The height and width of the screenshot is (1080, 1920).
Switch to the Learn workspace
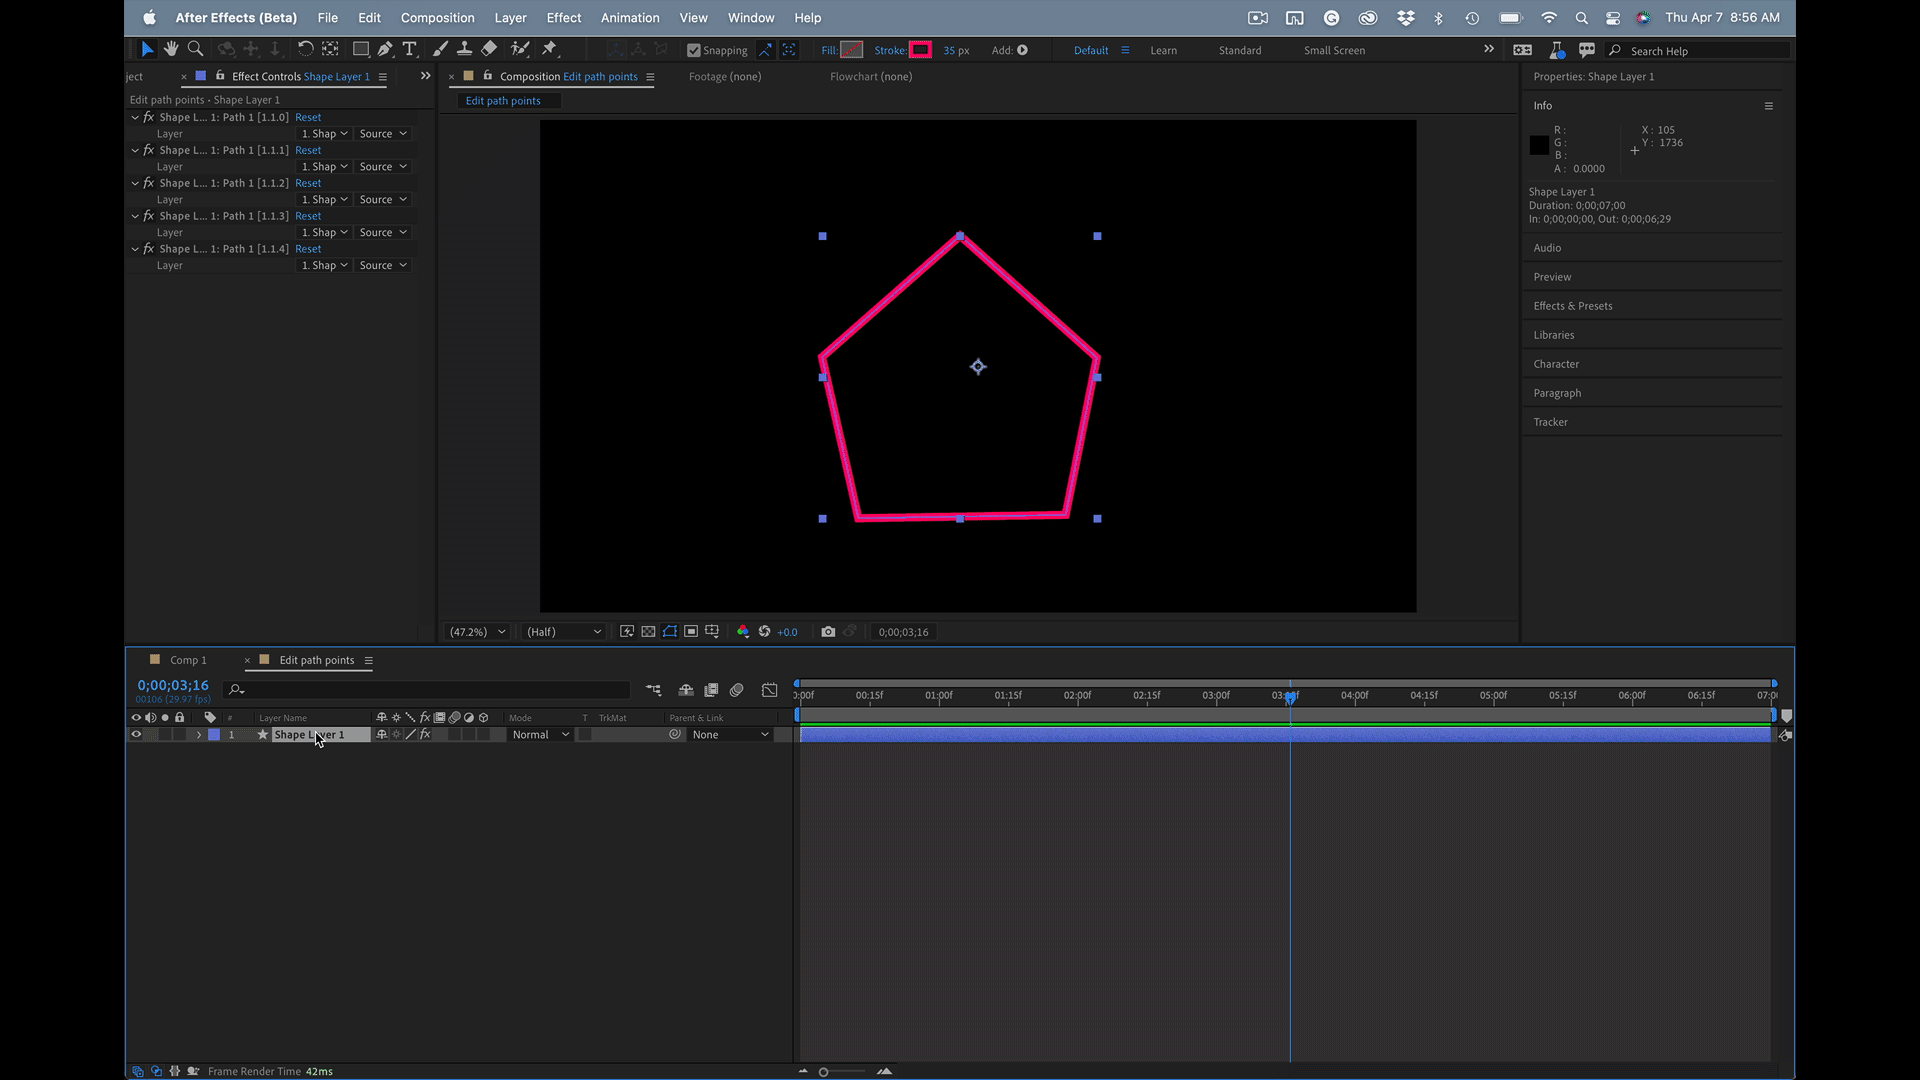point(1163,50)
